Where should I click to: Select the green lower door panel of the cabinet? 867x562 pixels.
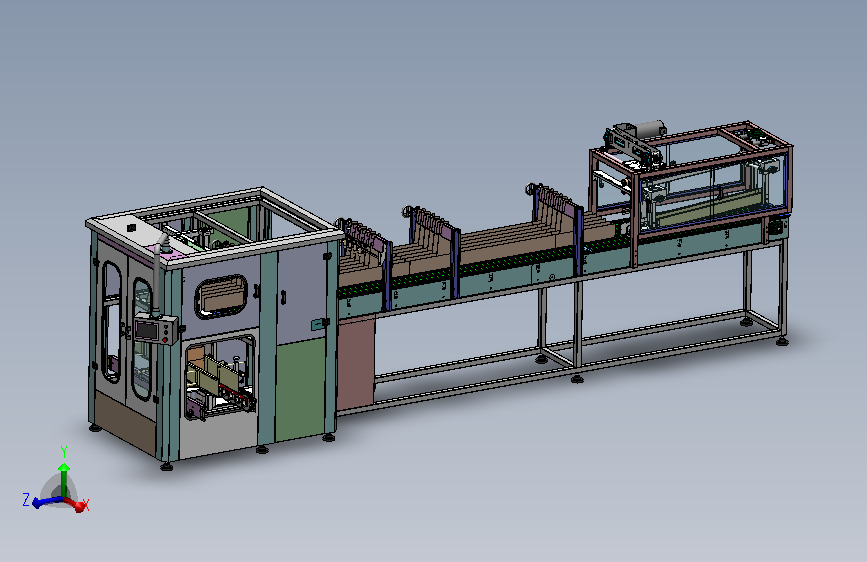(x=300, y=390)
